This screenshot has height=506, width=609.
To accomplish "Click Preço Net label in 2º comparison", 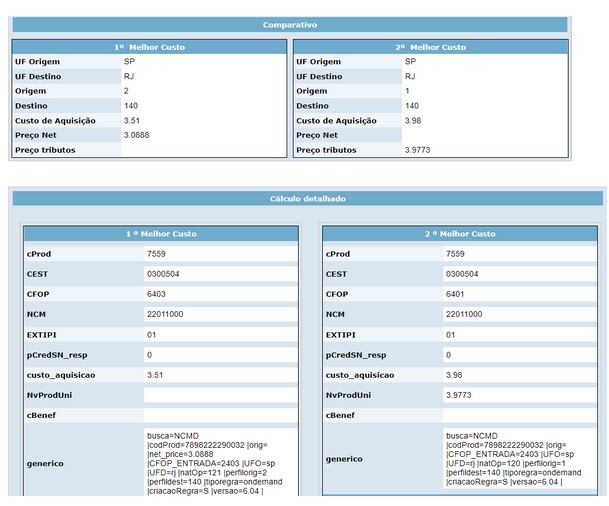I will [317, 135].
